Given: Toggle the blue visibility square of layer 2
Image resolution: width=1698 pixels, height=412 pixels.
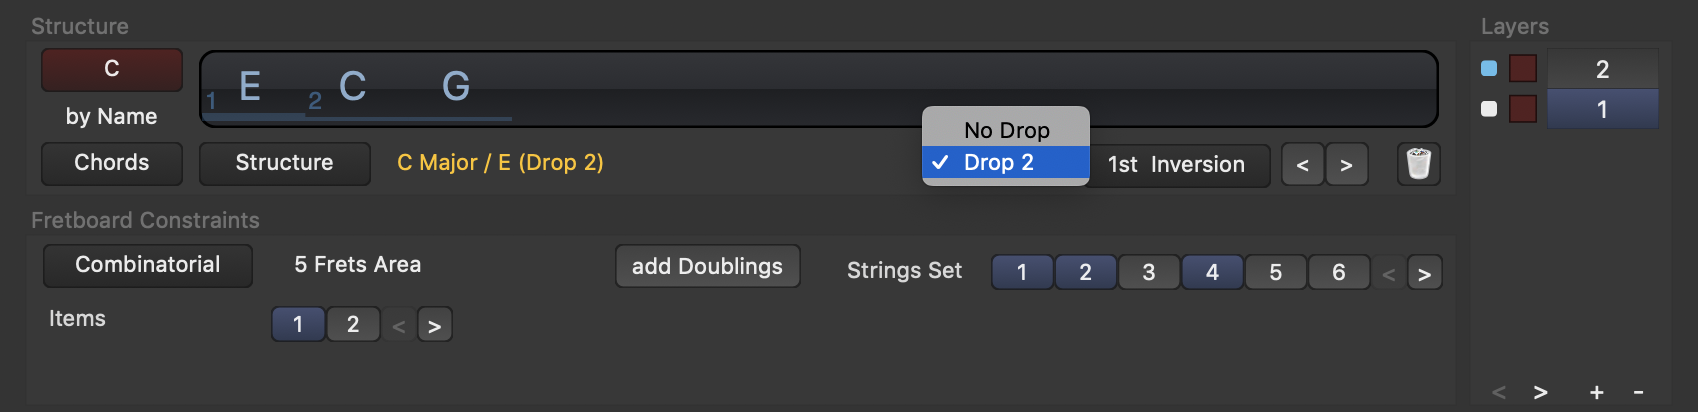Looking at the screenshot, I should (x=1489, y=68).
